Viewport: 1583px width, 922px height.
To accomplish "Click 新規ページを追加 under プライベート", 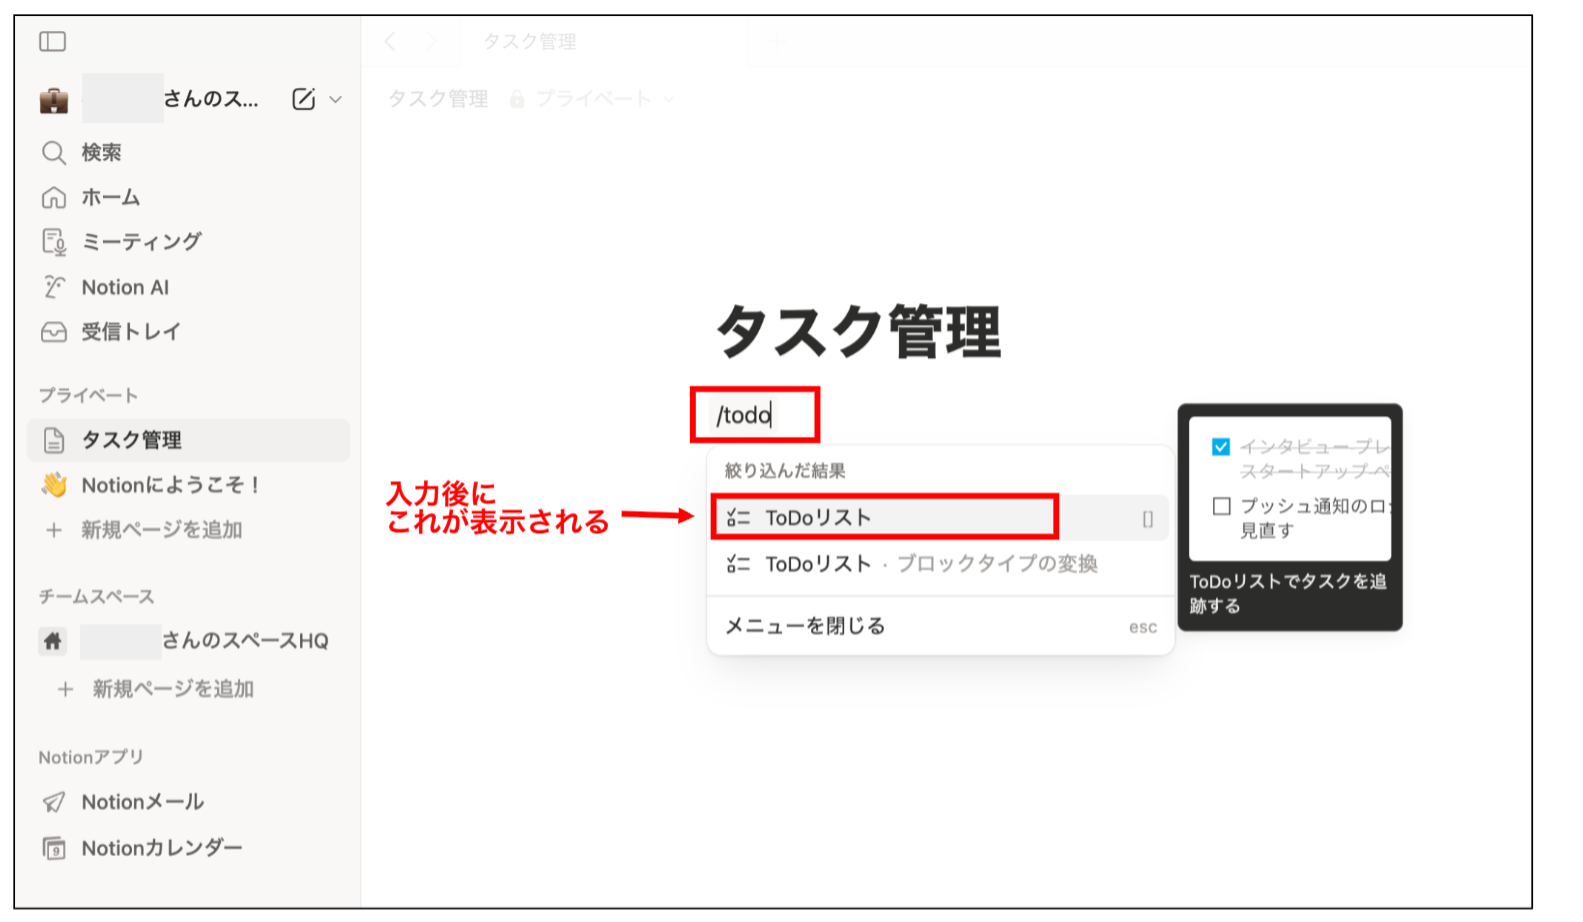I will pos(162,530).
